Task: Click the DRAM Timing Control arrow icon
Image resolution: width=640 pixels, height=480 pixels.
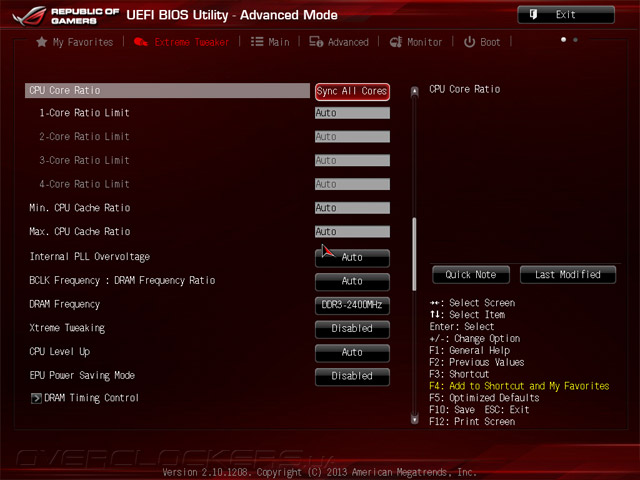Action: [36, 398]
